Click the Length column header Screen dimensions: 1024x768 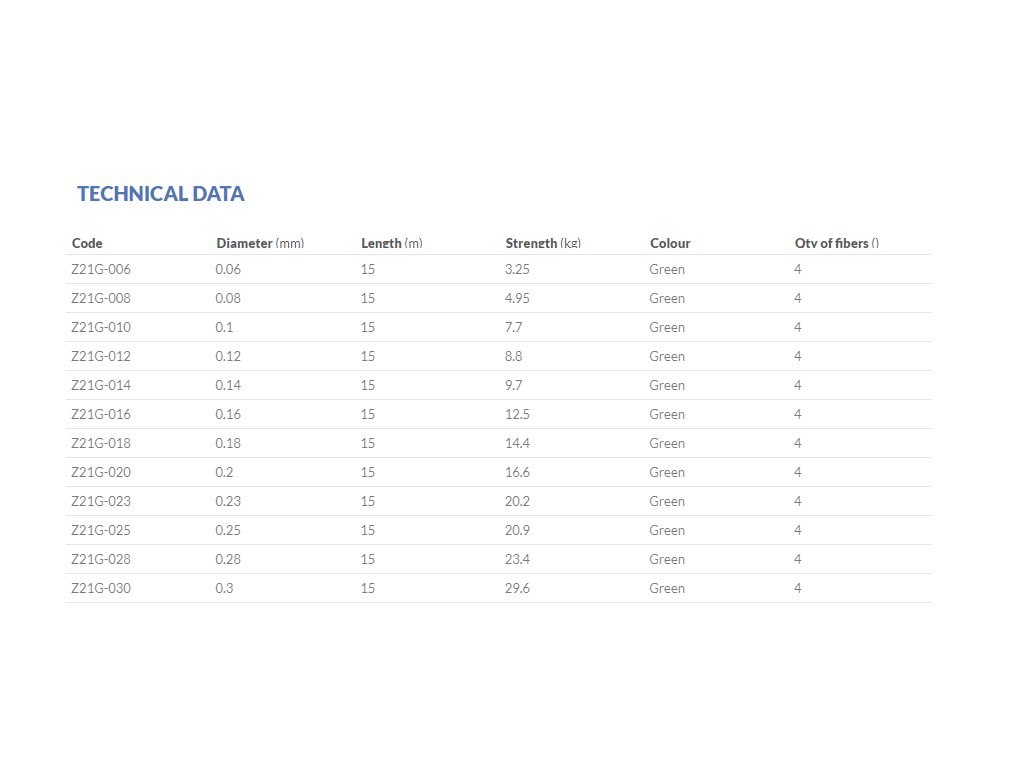[x=392, y=243]
